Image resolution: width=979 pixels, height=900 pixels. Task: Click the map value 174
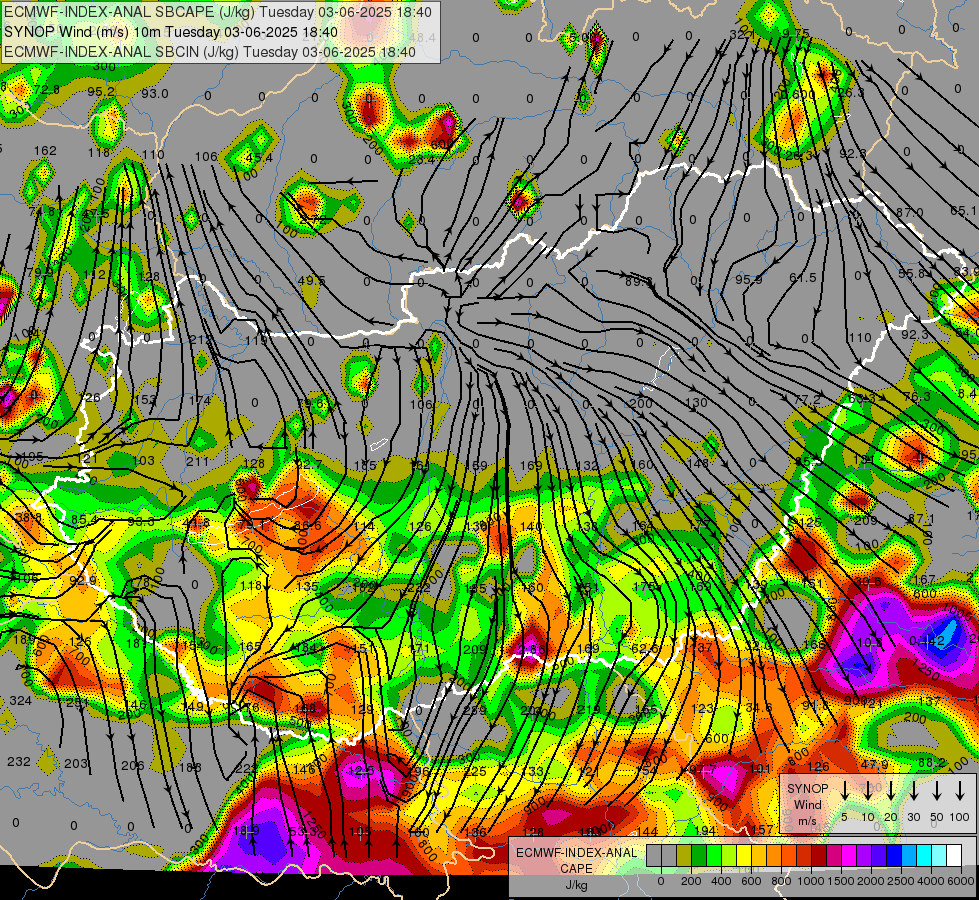click(x=200, y=400)
